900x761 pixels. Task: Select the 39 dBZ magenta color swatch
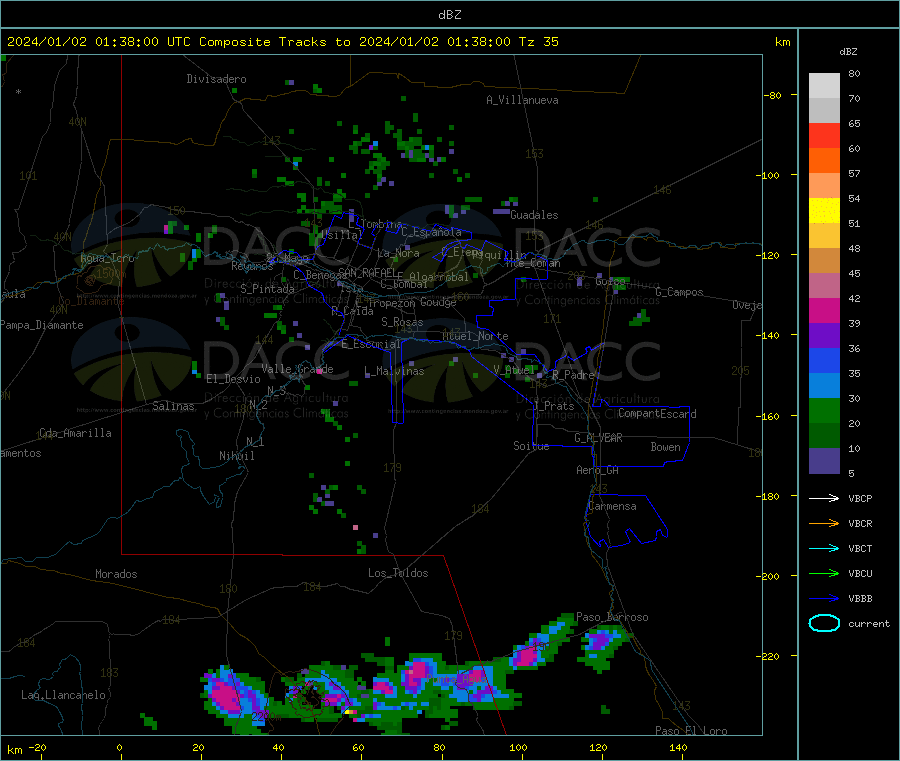pyautogui.click(x=824, y=310)
